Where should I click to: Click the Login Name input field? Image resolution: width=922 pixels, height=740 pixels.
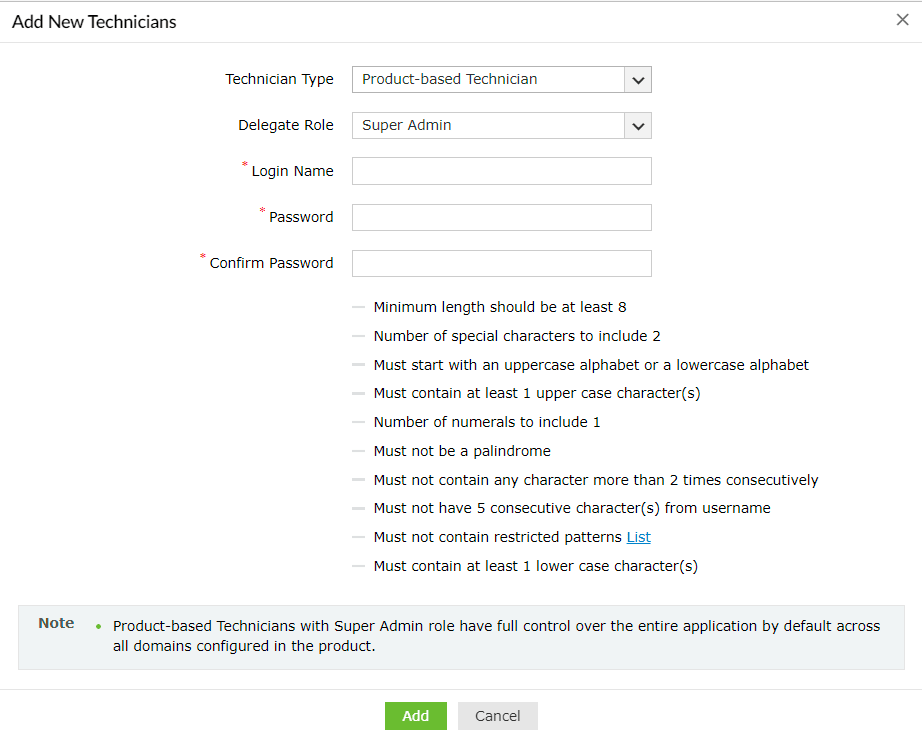tap(500, 170)
